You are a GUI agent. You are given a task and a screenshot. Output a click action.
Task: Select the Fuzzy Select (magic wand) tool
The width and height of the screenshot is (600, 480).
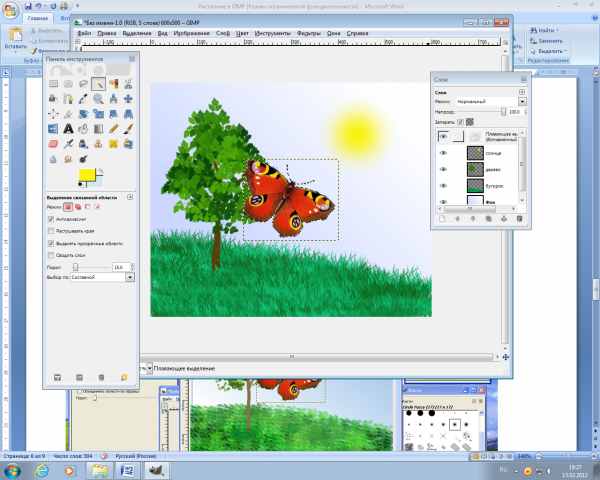[99, 85]
